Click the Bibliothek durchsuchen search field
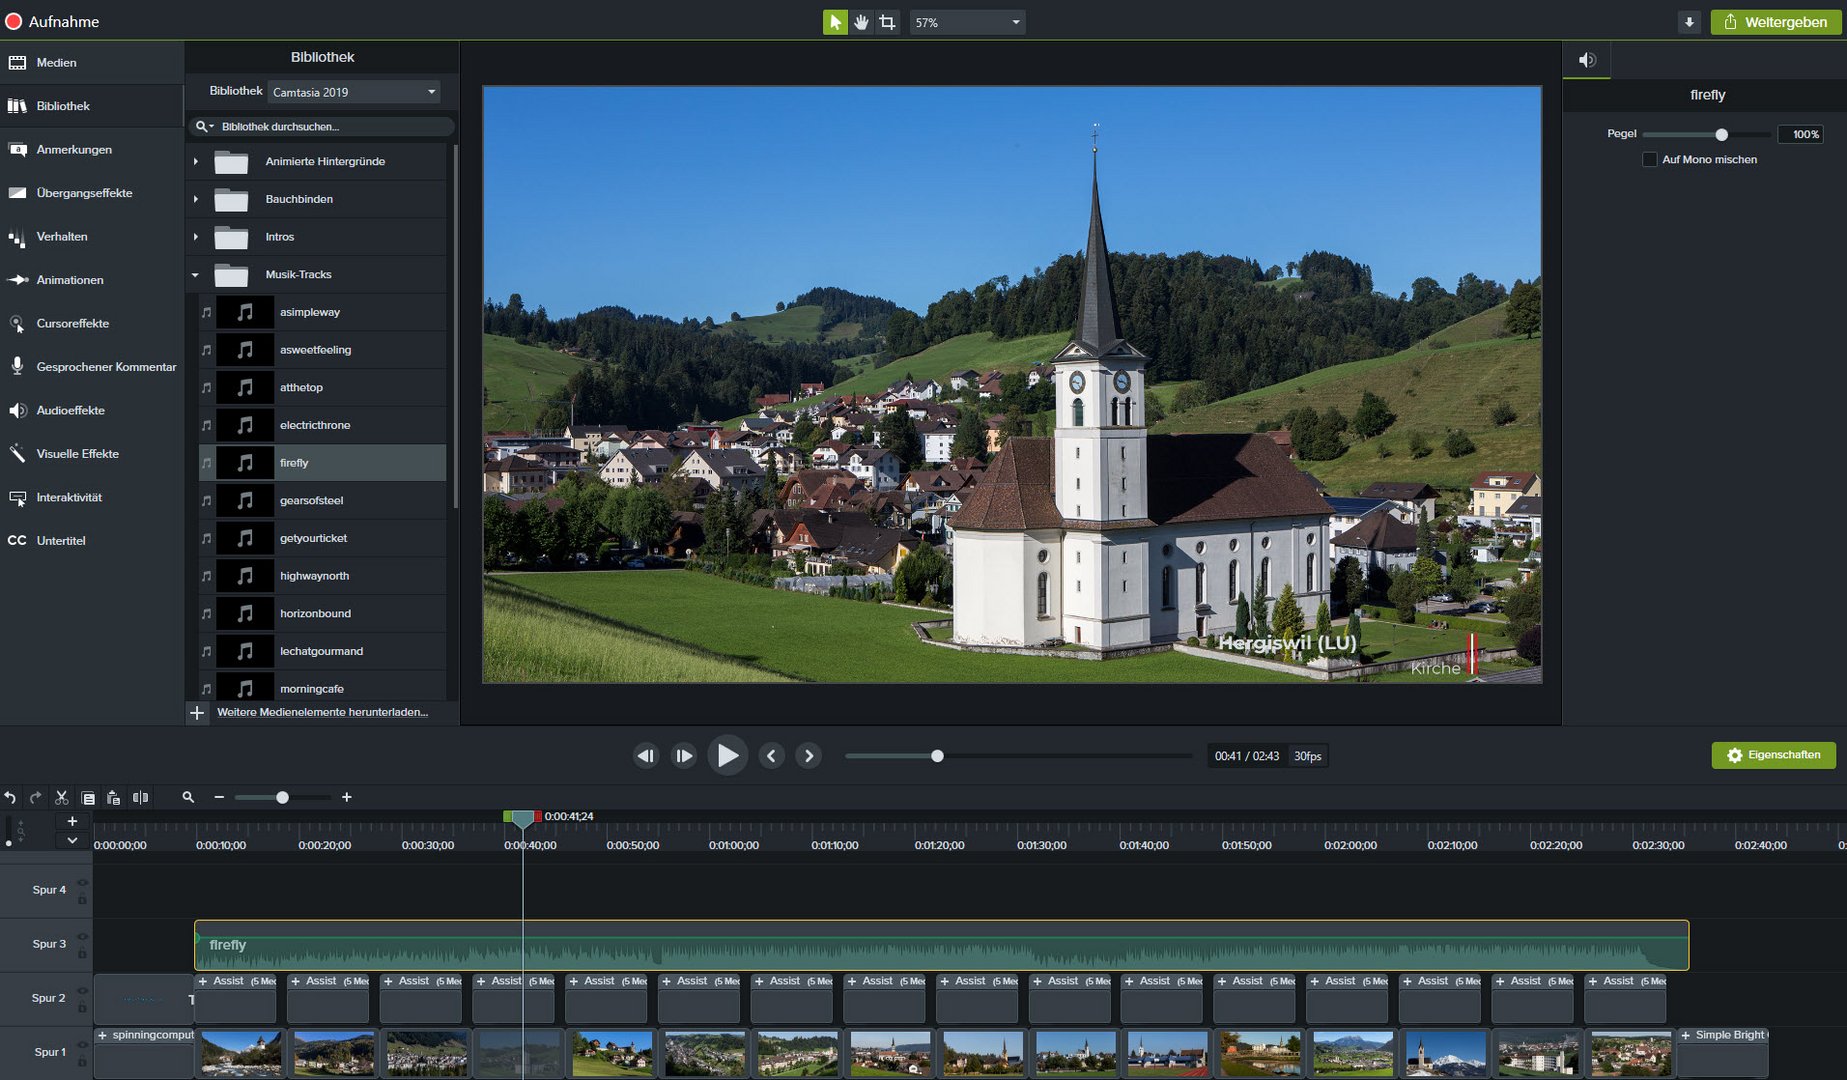The image size is (1847, 1080). 321,126
